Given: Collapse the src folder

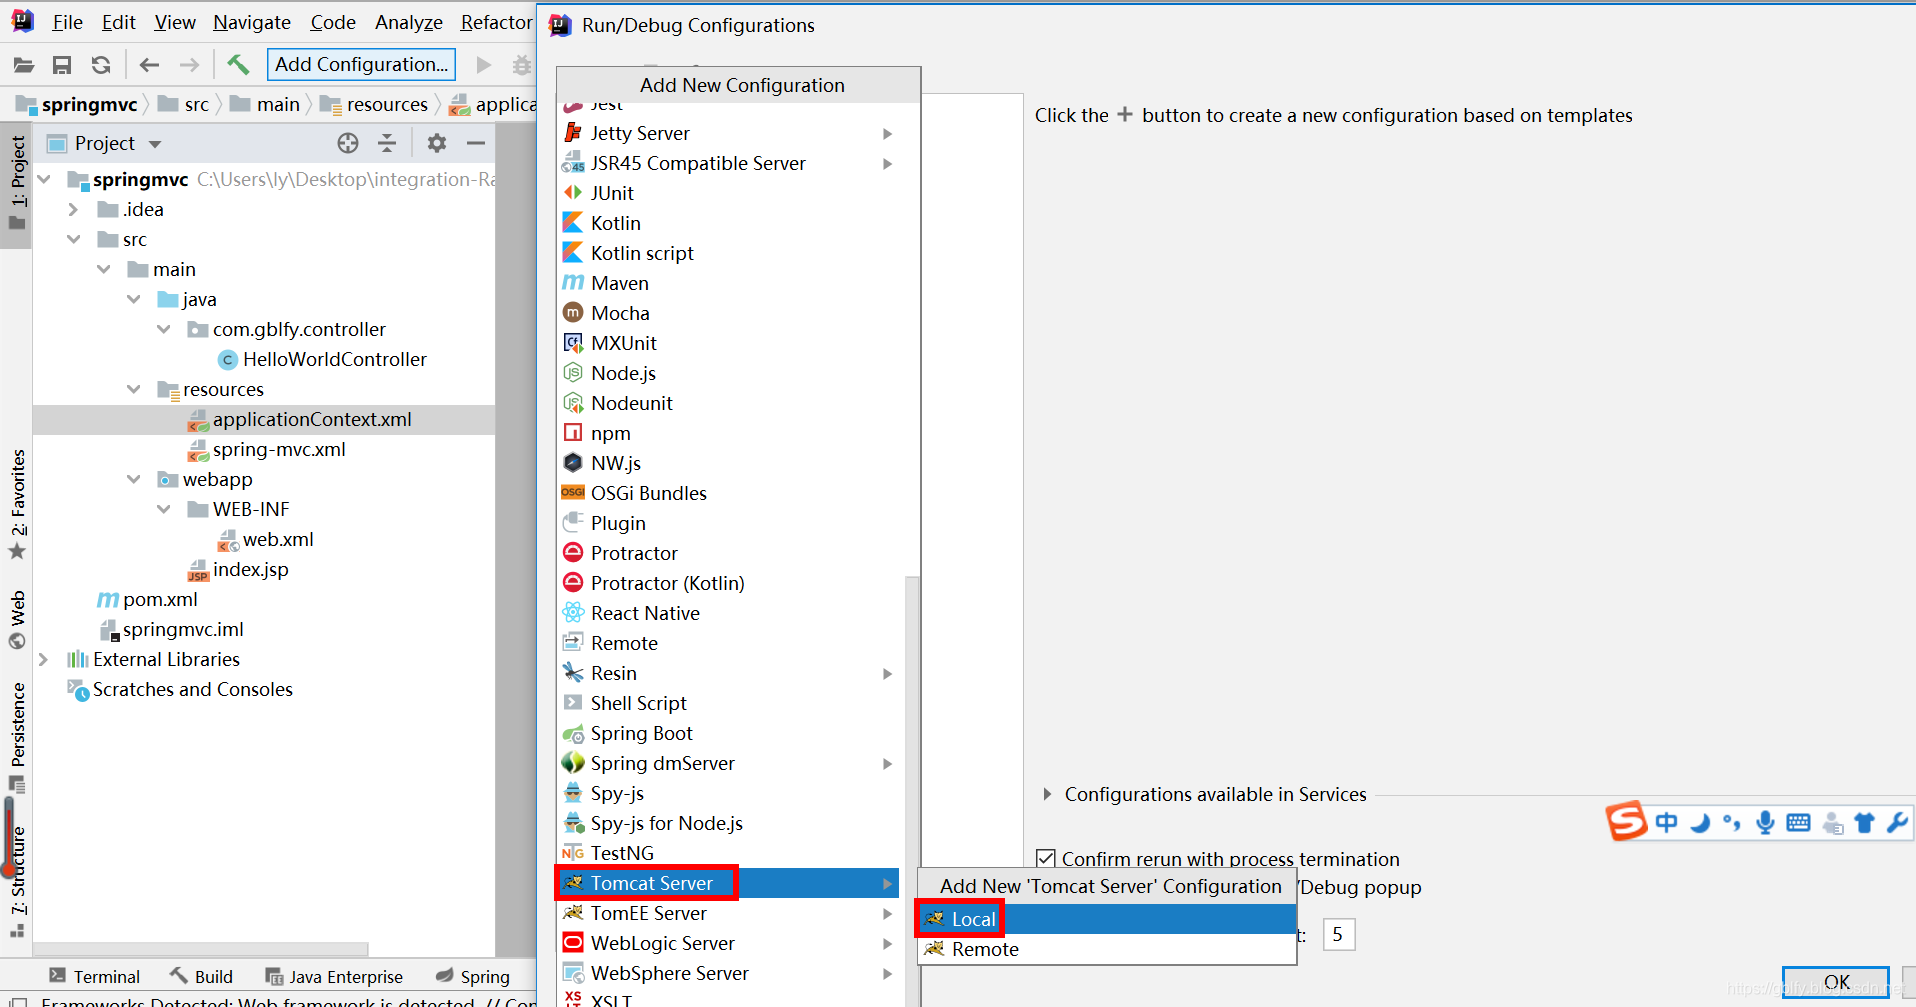Looking at the screenshot, I should pos(73,239).
